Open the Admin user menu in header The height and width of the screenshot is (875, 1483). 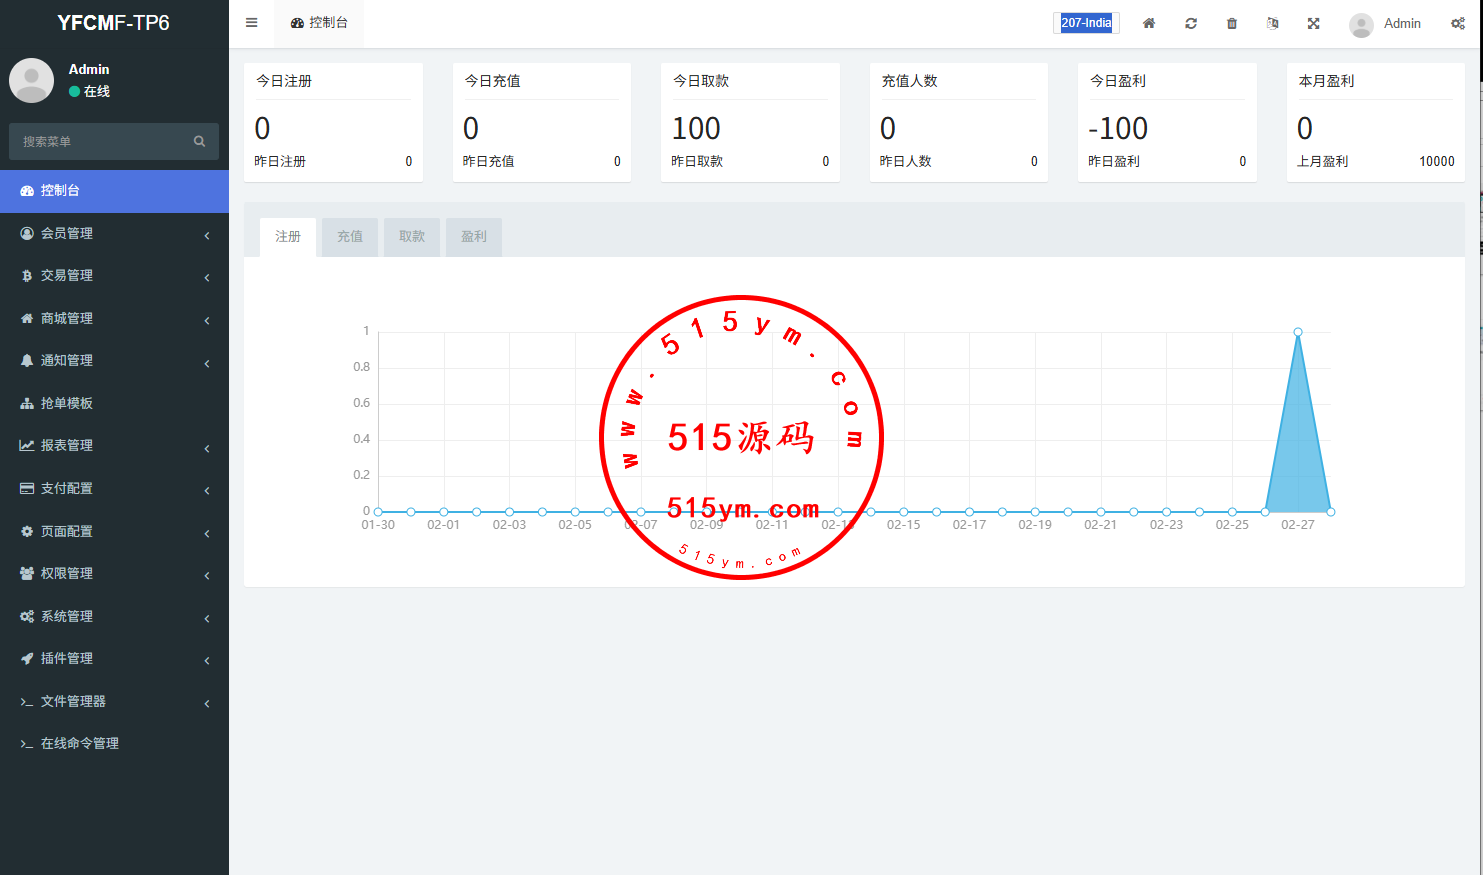[x=1386, y=24]
